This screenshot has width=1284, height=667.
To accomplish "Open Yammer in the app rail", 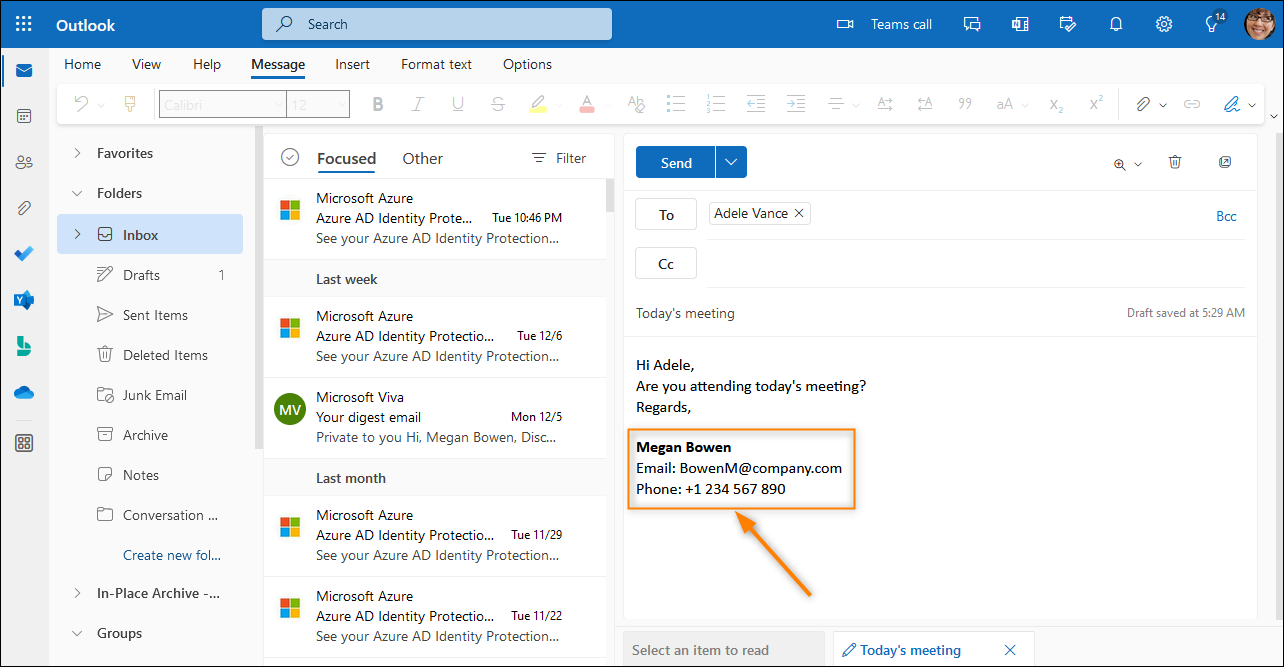I will (x=24, y=300).
